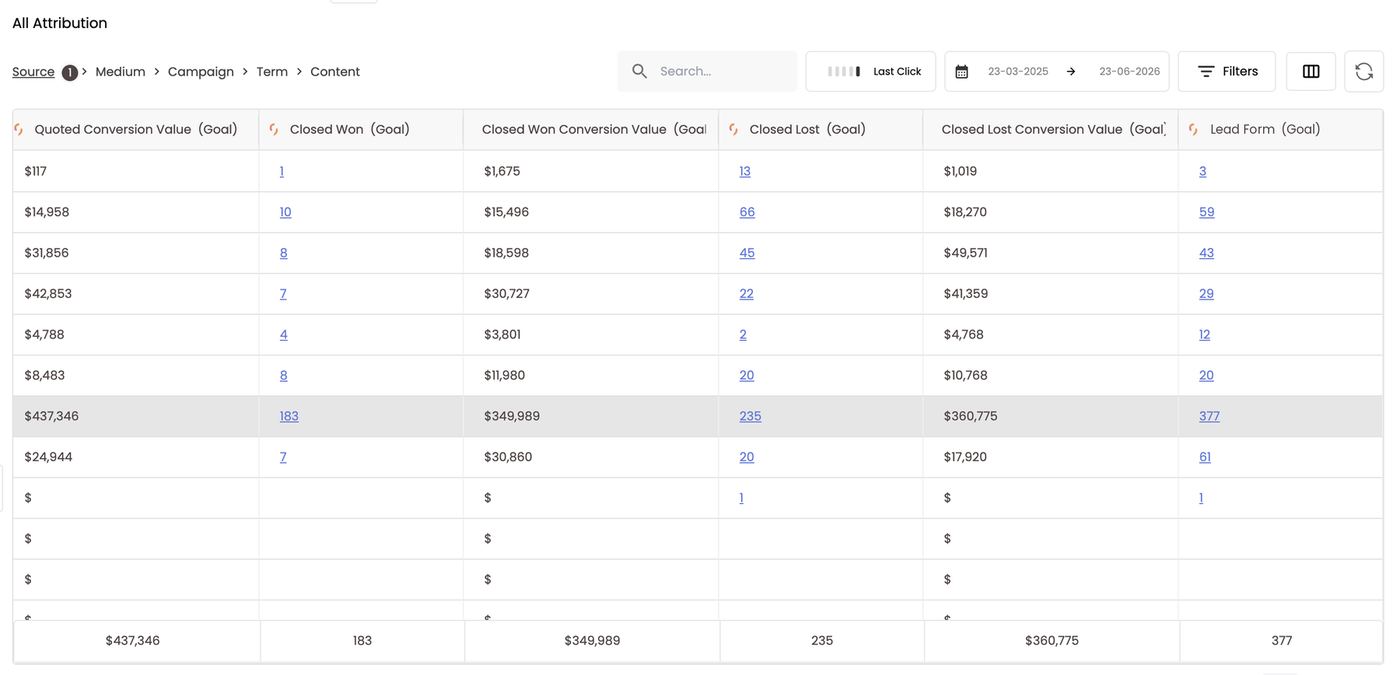Screen dimensions: 1400x675
Task: Switch to the Term breadcrumb level
Action: pyautogui.click(x=272, y=72)
